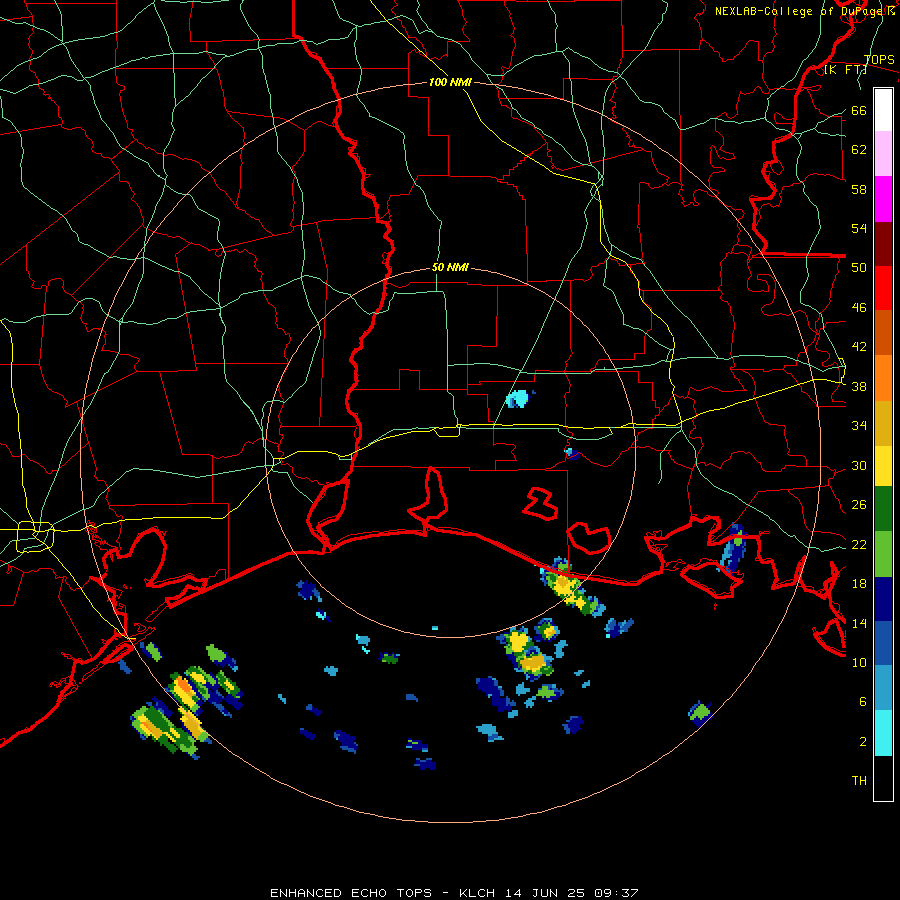900x900 pixels.
Task: Click the medium blue 18 kft legend swatch
Action: (x=883, y=643)
